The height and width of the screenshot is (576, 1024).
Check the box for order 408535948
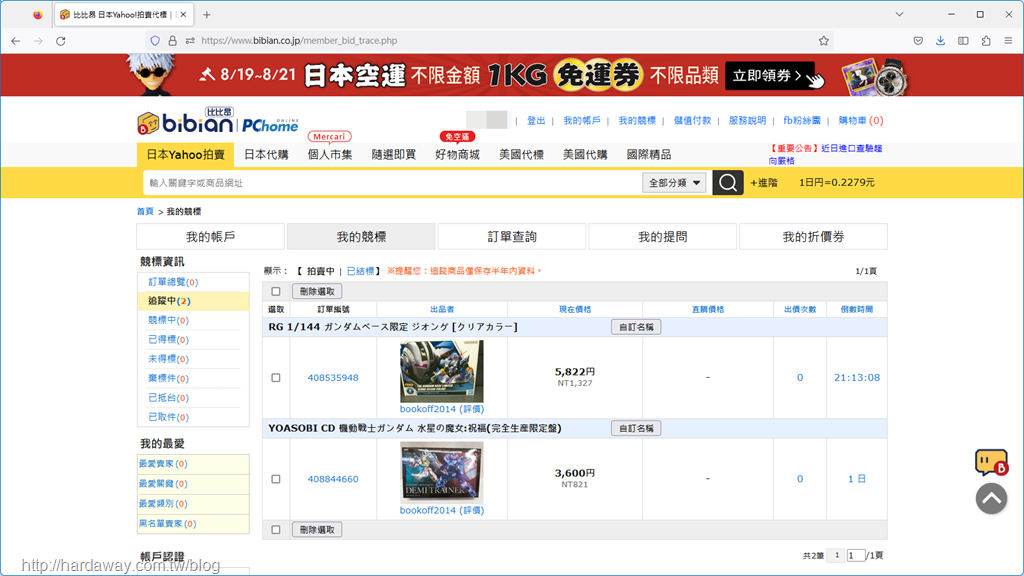click(x=276, y=377)
